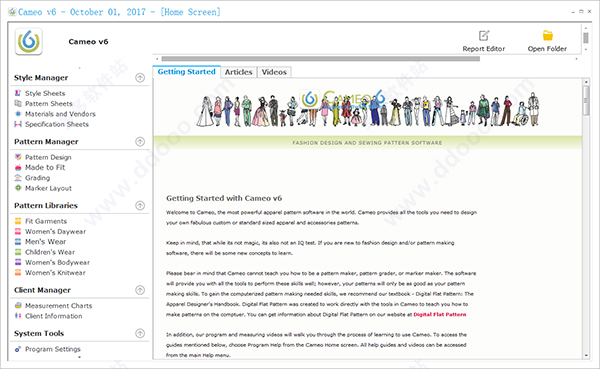Open the Grading module
600x369 pixels.
pyautogui.click(x=38, y=178)
